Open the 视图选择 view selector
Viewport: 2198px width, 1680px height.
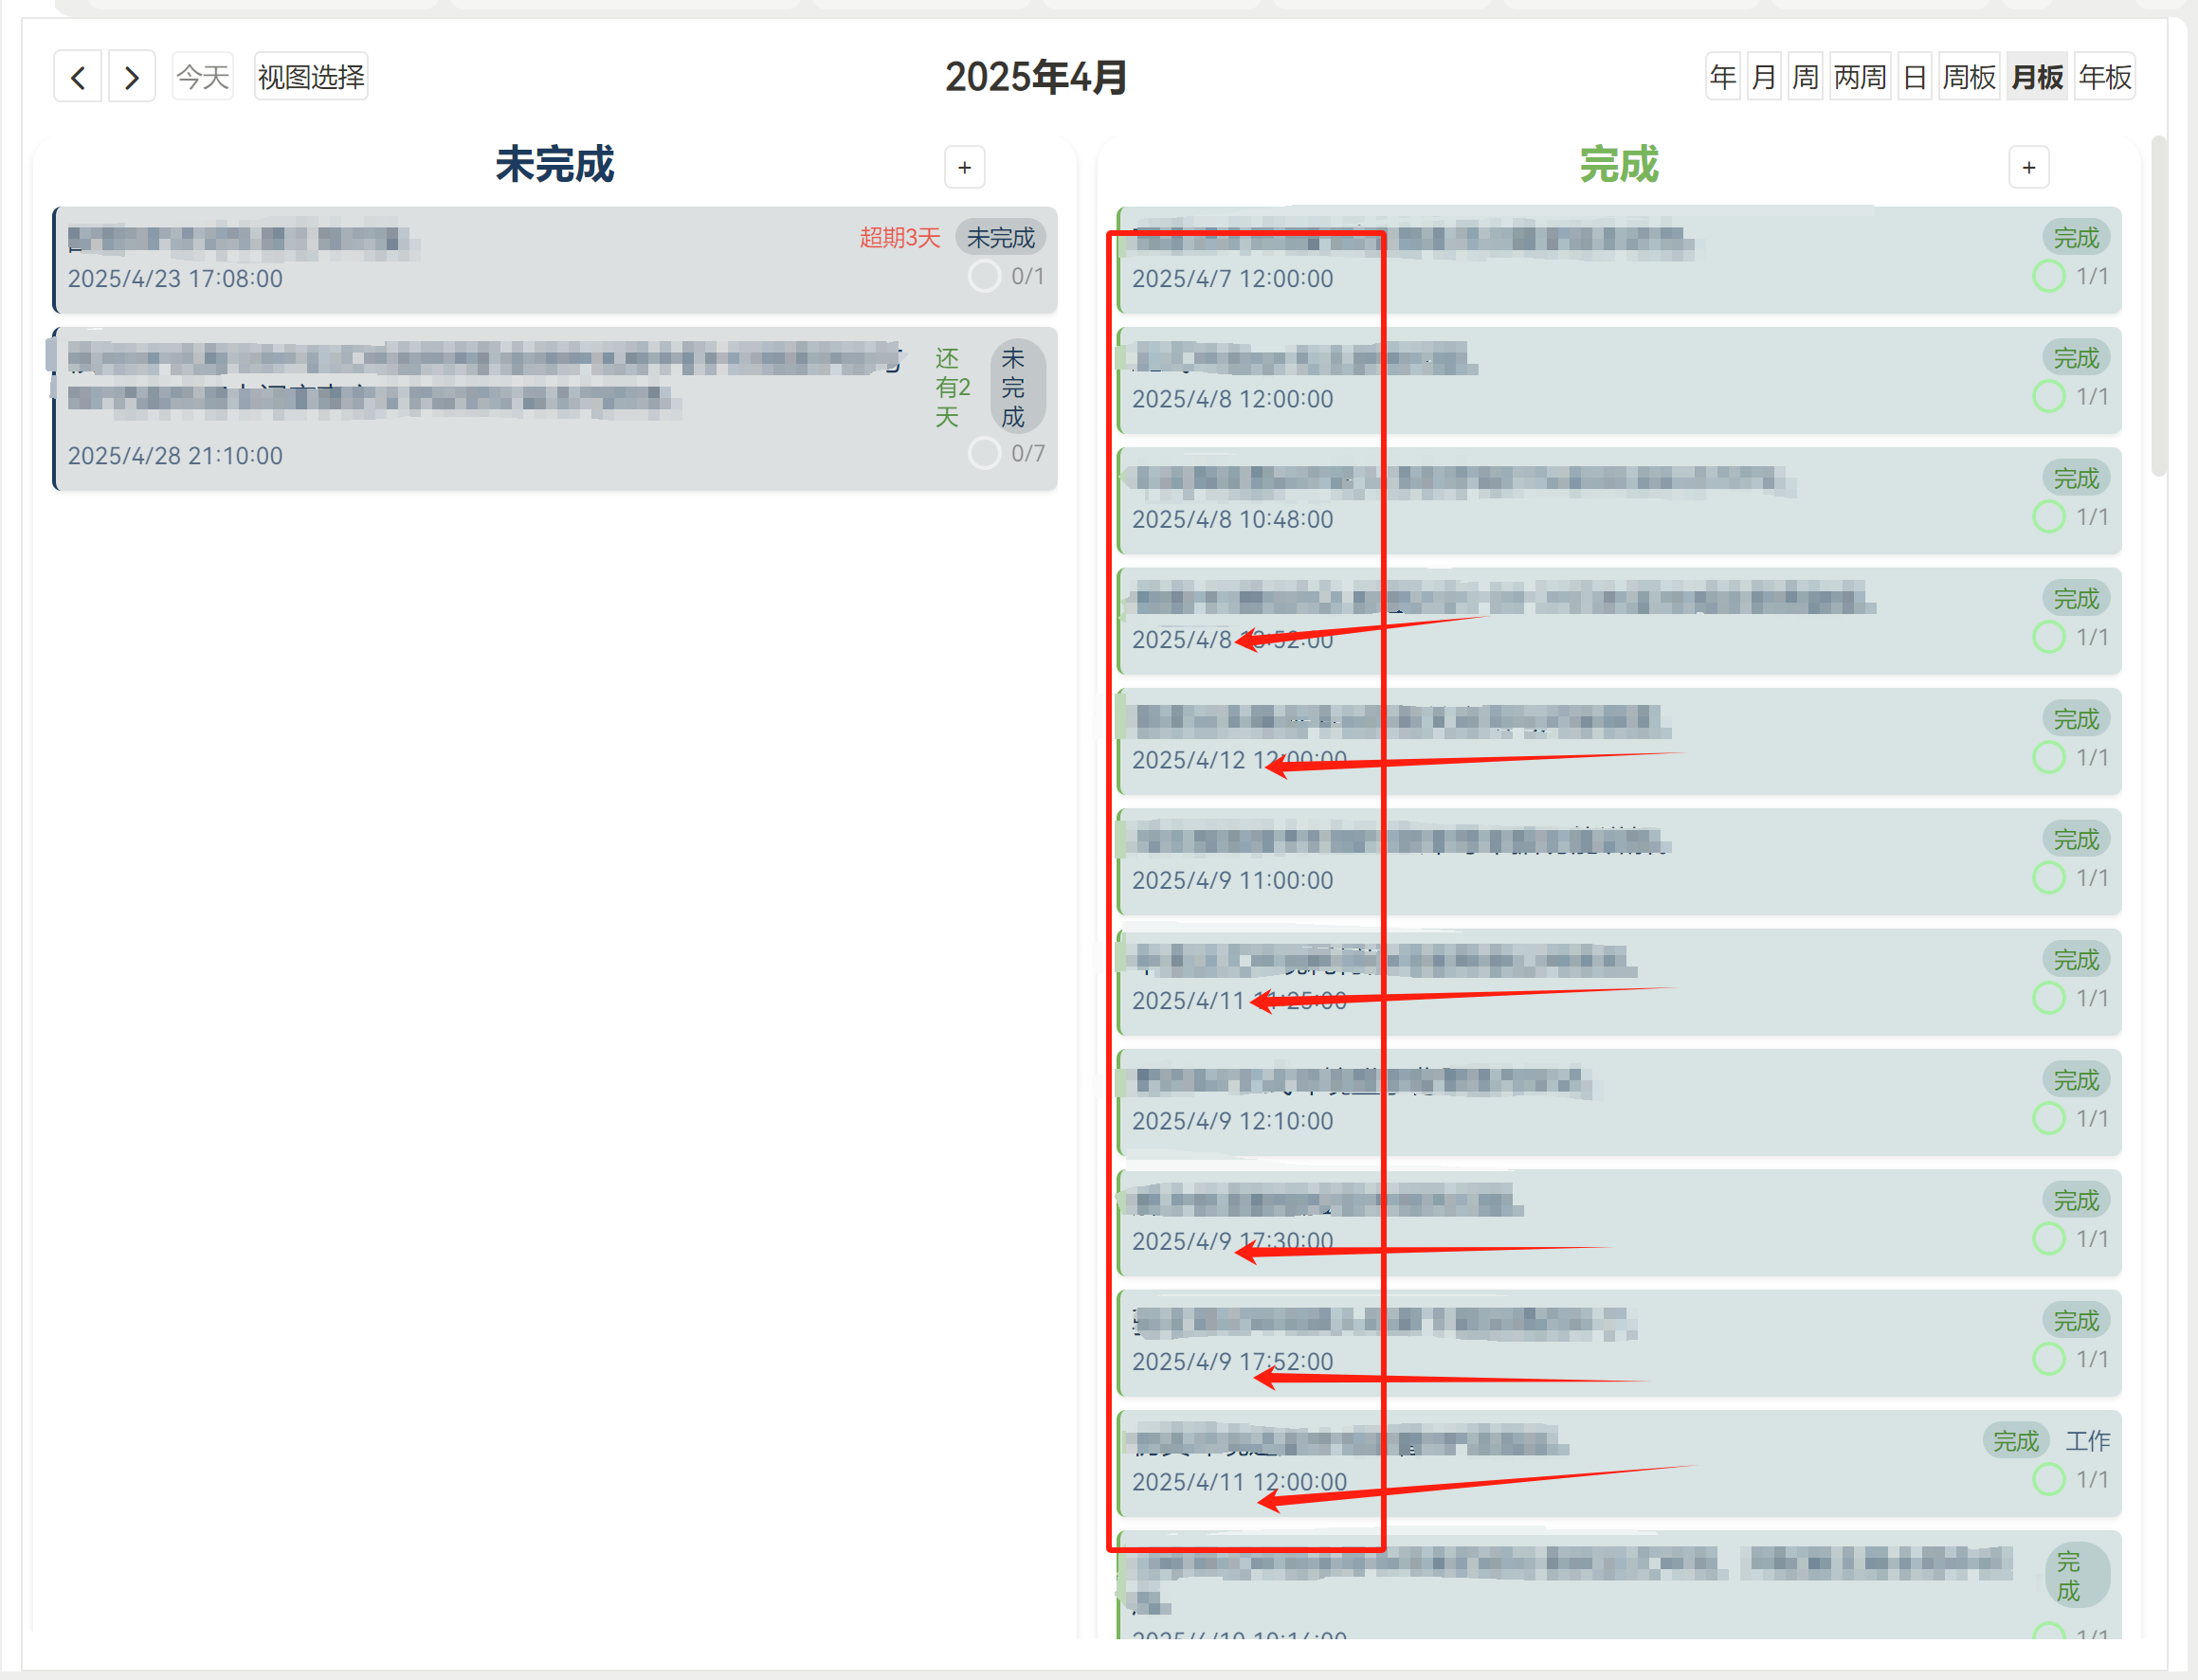[311, 77]
